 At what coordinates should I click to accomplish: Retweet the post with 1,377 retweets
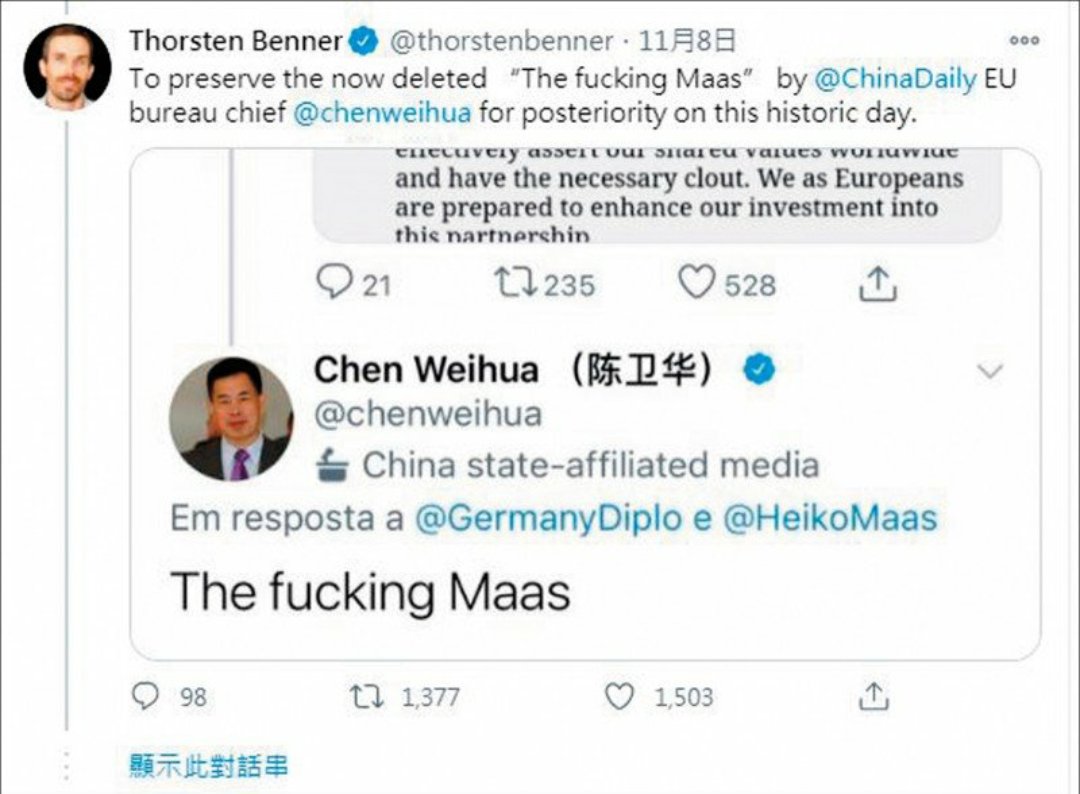pyautogui.click(x=366, y=696)
